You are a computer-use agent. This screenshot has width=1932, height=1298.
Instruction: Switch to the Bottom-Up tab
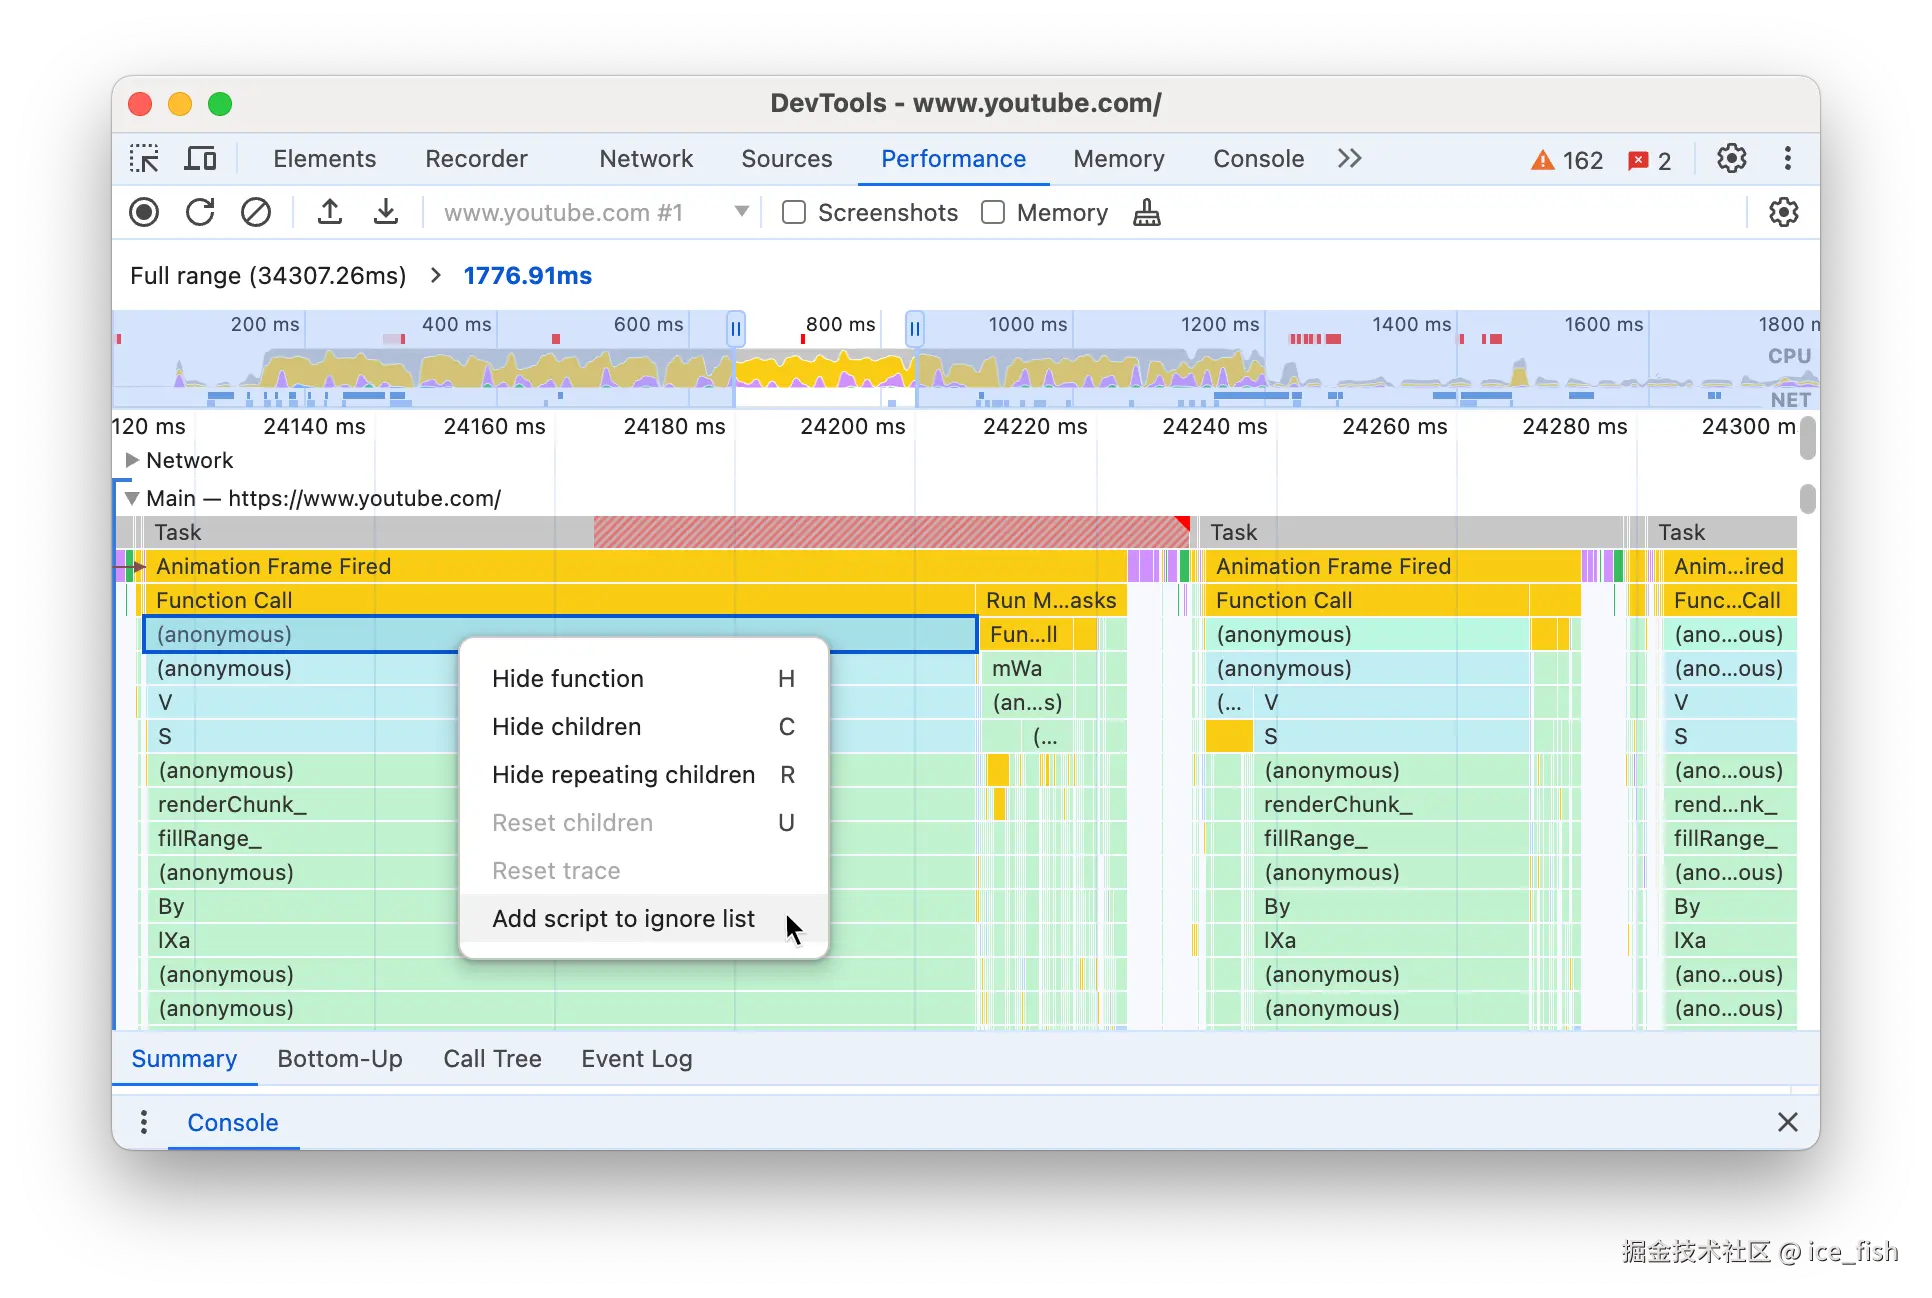point(340,1059)
